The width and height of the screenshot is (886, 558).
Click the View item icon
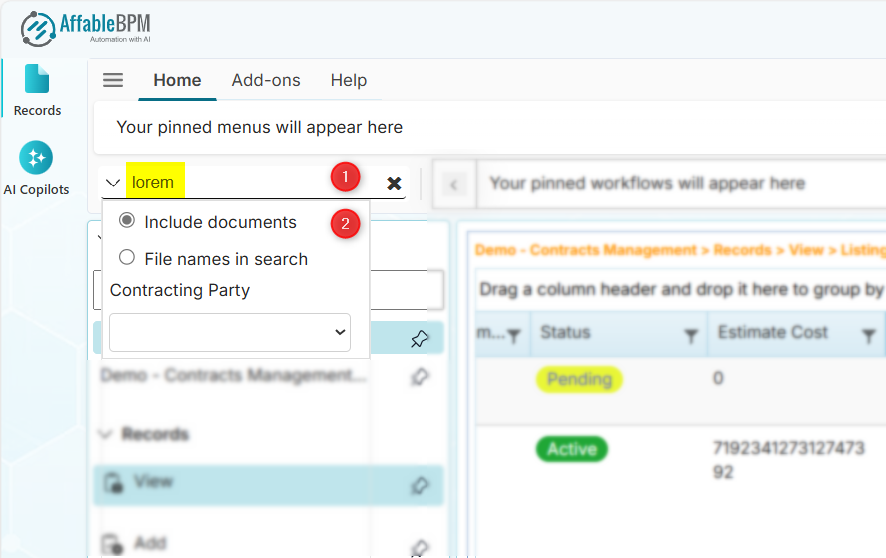[113, 483]
